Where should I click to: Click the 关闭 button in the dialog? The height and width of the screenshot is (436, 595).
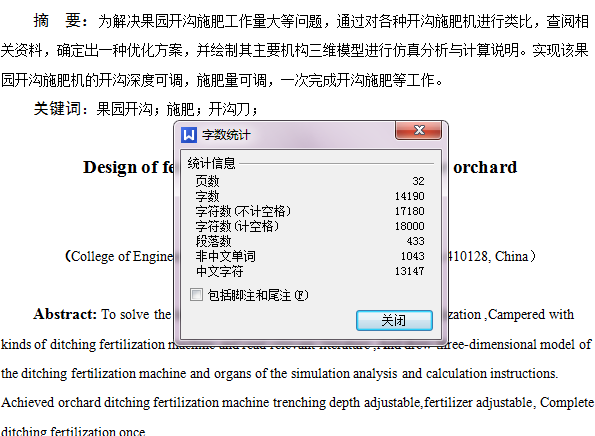(x=394, y=320)
